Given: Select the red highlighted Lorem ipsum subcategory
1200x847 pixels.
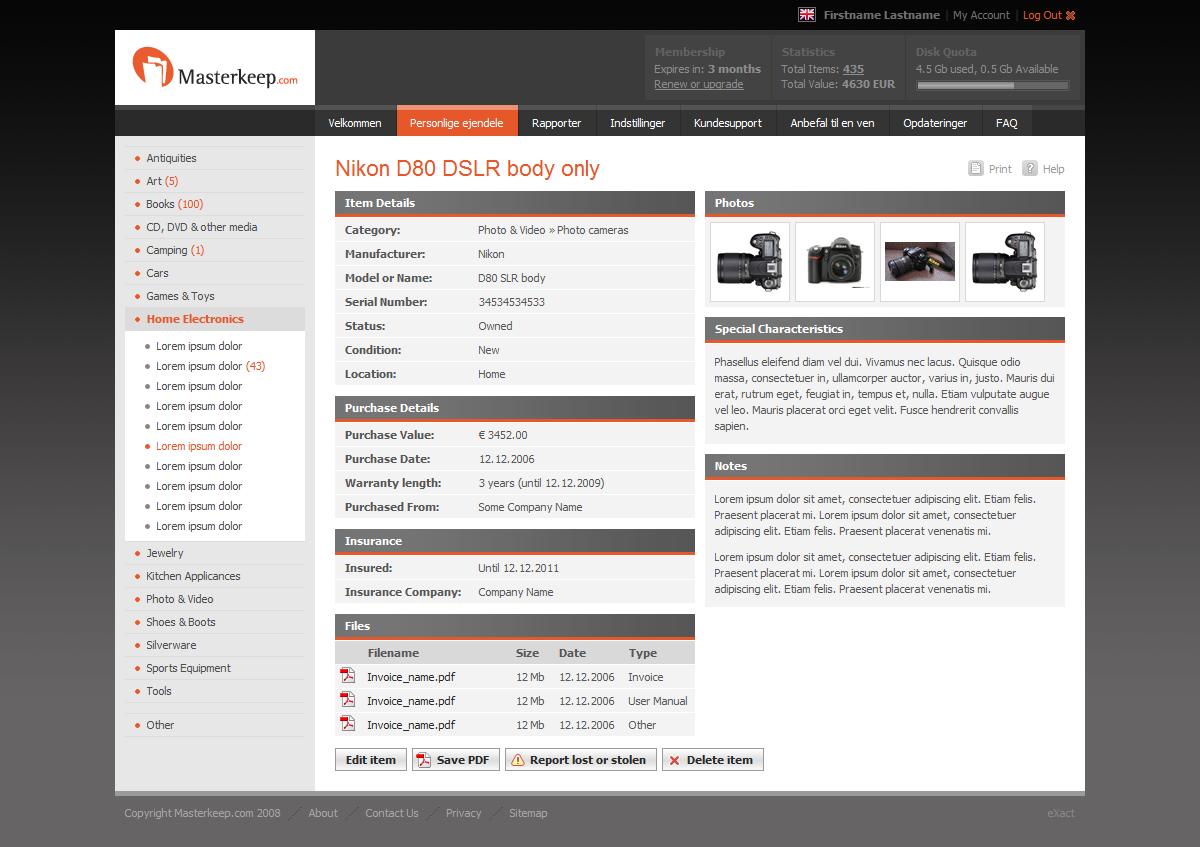Looking at the screenshot, I should click(199, 446).
